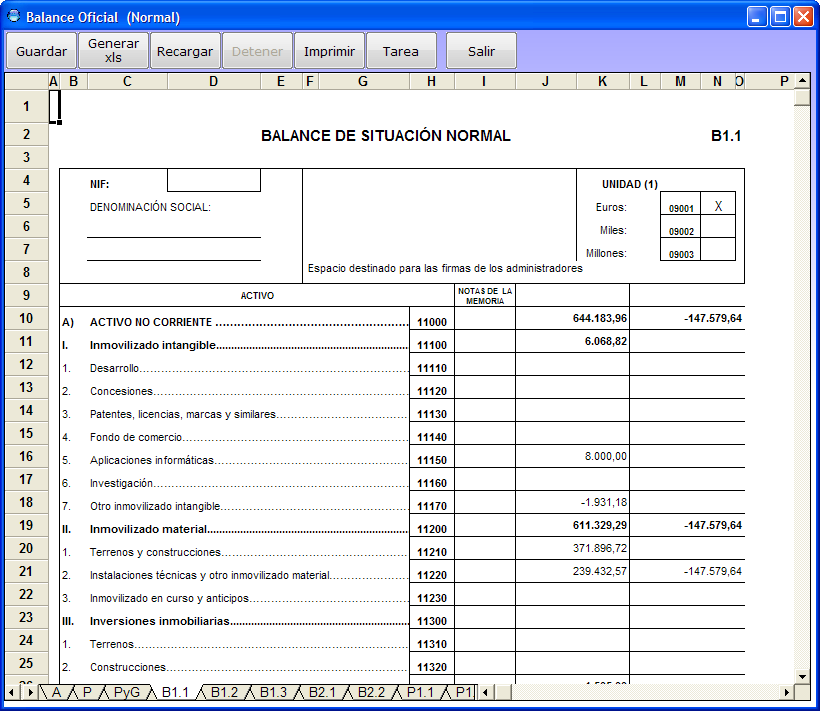Select column H header
This screenshot has height=711, width=820.
[431, 81]
